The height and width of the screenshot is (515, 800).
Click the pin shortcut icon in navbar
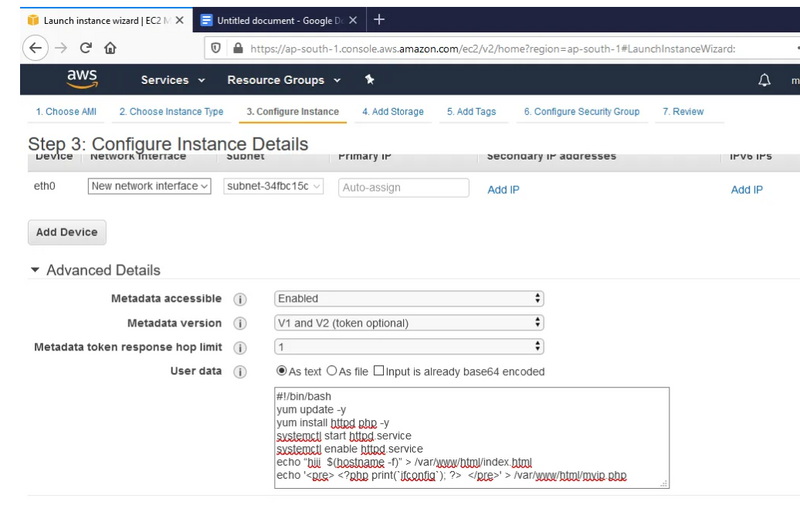369,80
